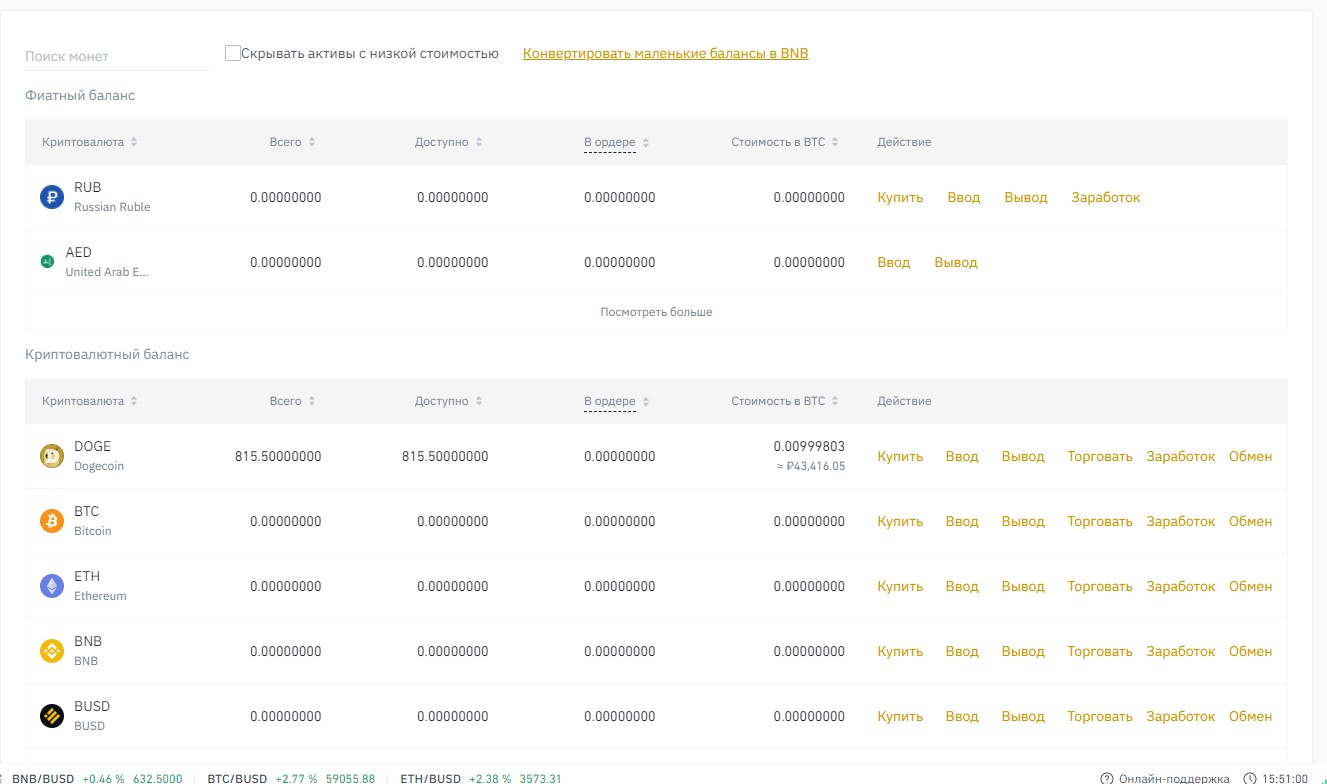Screen dimensions: 1327x784
Task: Click Вывод in BTC row
Action: click(x=1023, y=521)
